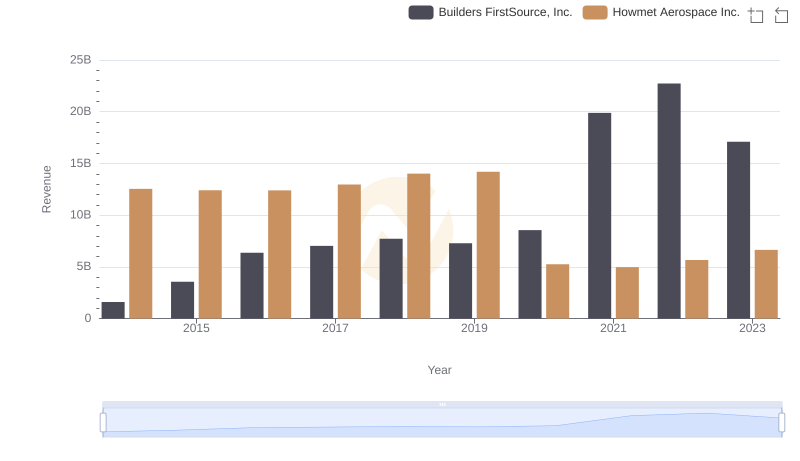Click the 2018 Howmet Aerospace bar
This screenshot has height=461, width=800.
(x=419, y=246)
